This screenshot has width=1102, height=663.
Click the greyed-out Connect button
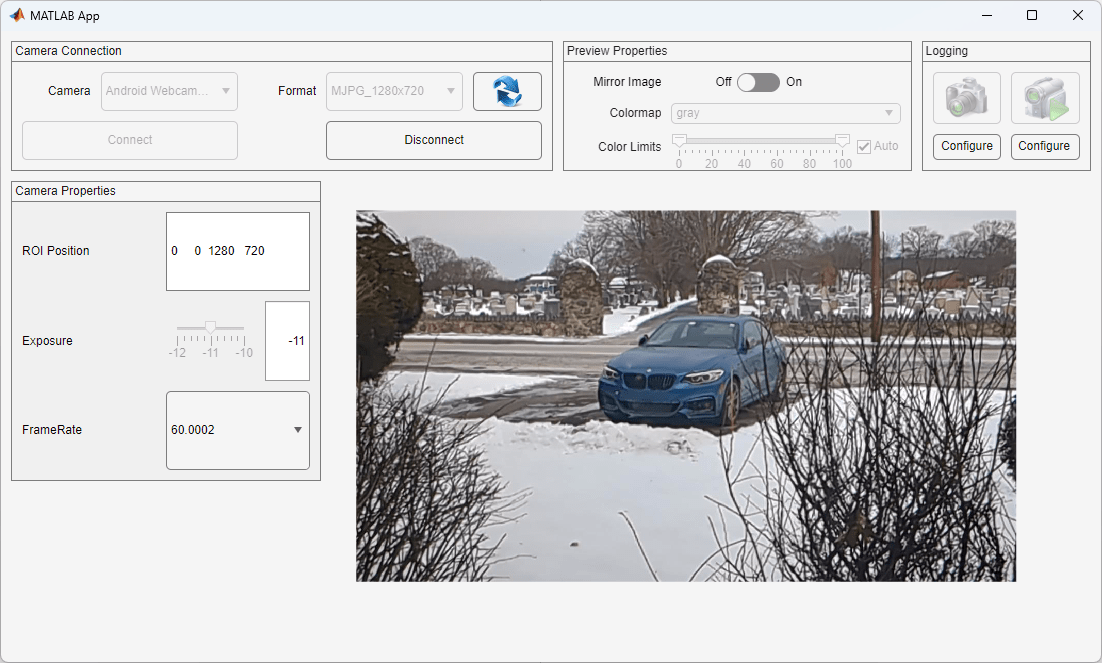(130, 140)
